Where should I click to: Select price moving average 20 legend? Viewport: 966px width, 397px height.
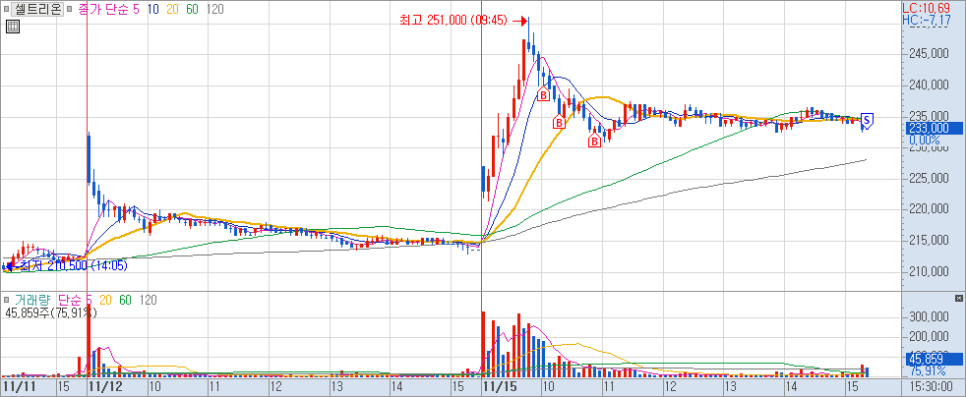tap(172, 10)
